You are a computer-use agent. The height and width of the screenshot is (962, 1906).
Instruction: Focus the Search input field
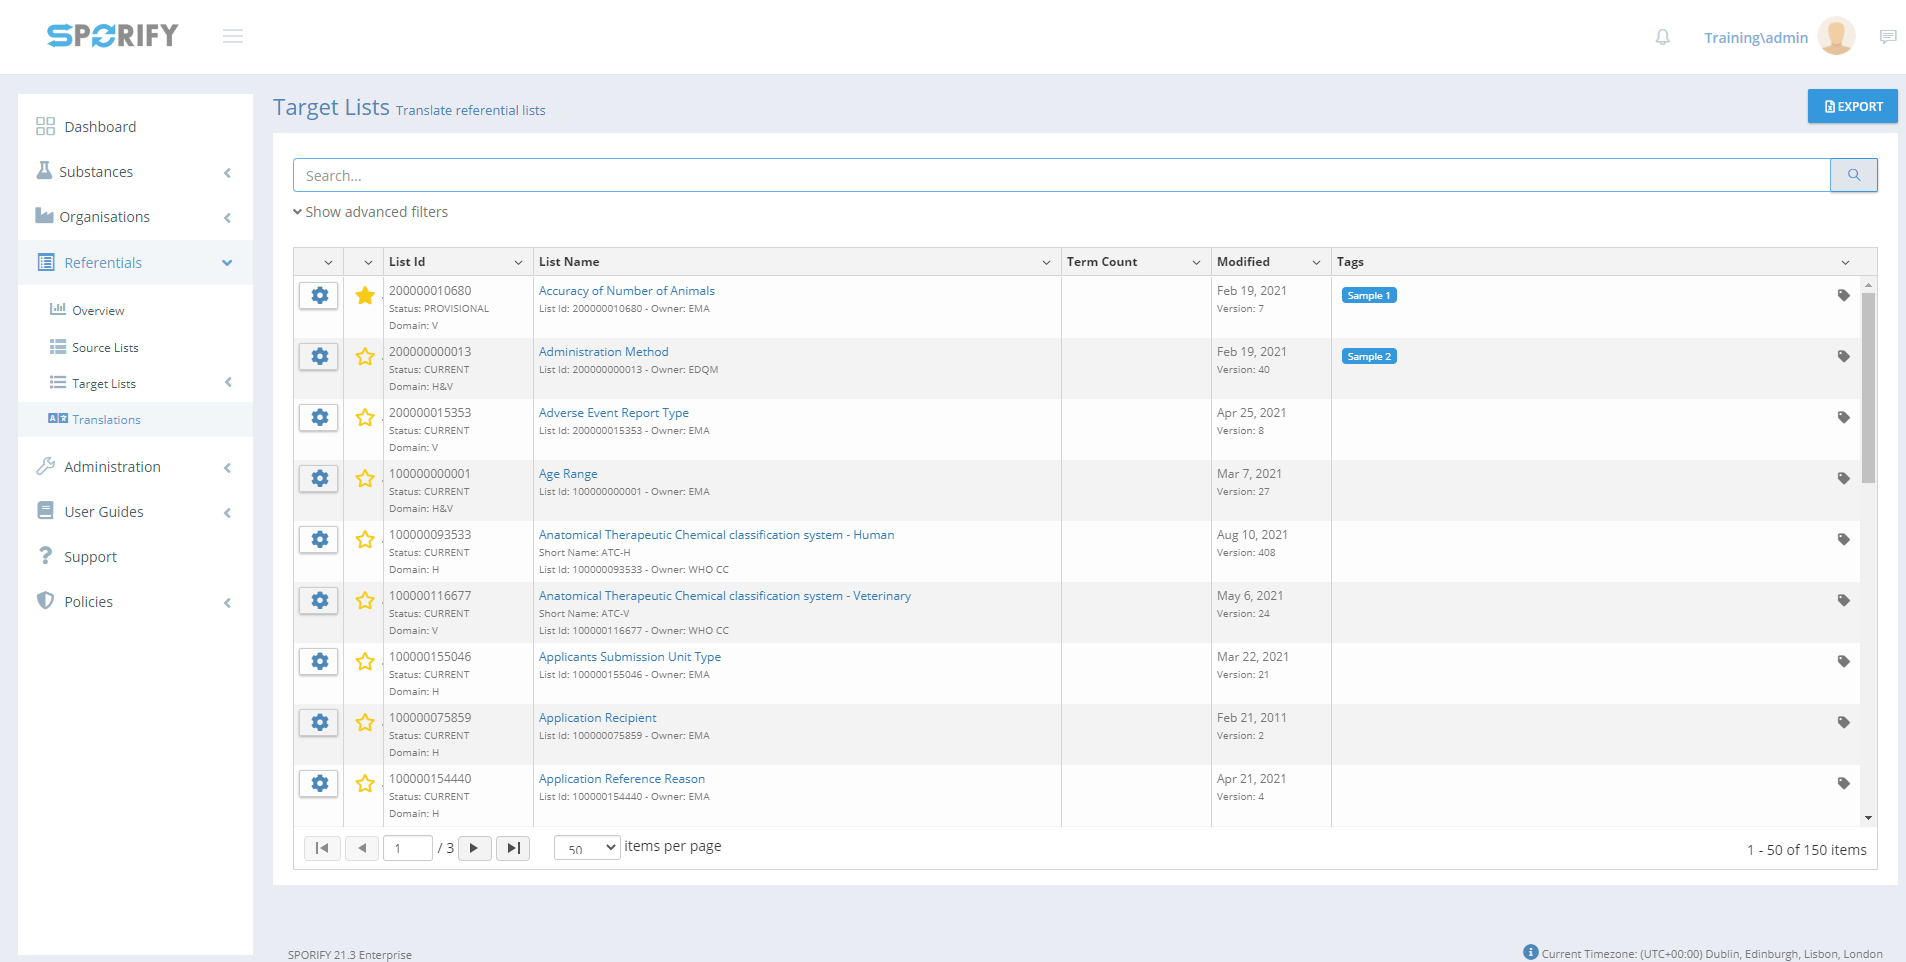(x=1060, y=175)
